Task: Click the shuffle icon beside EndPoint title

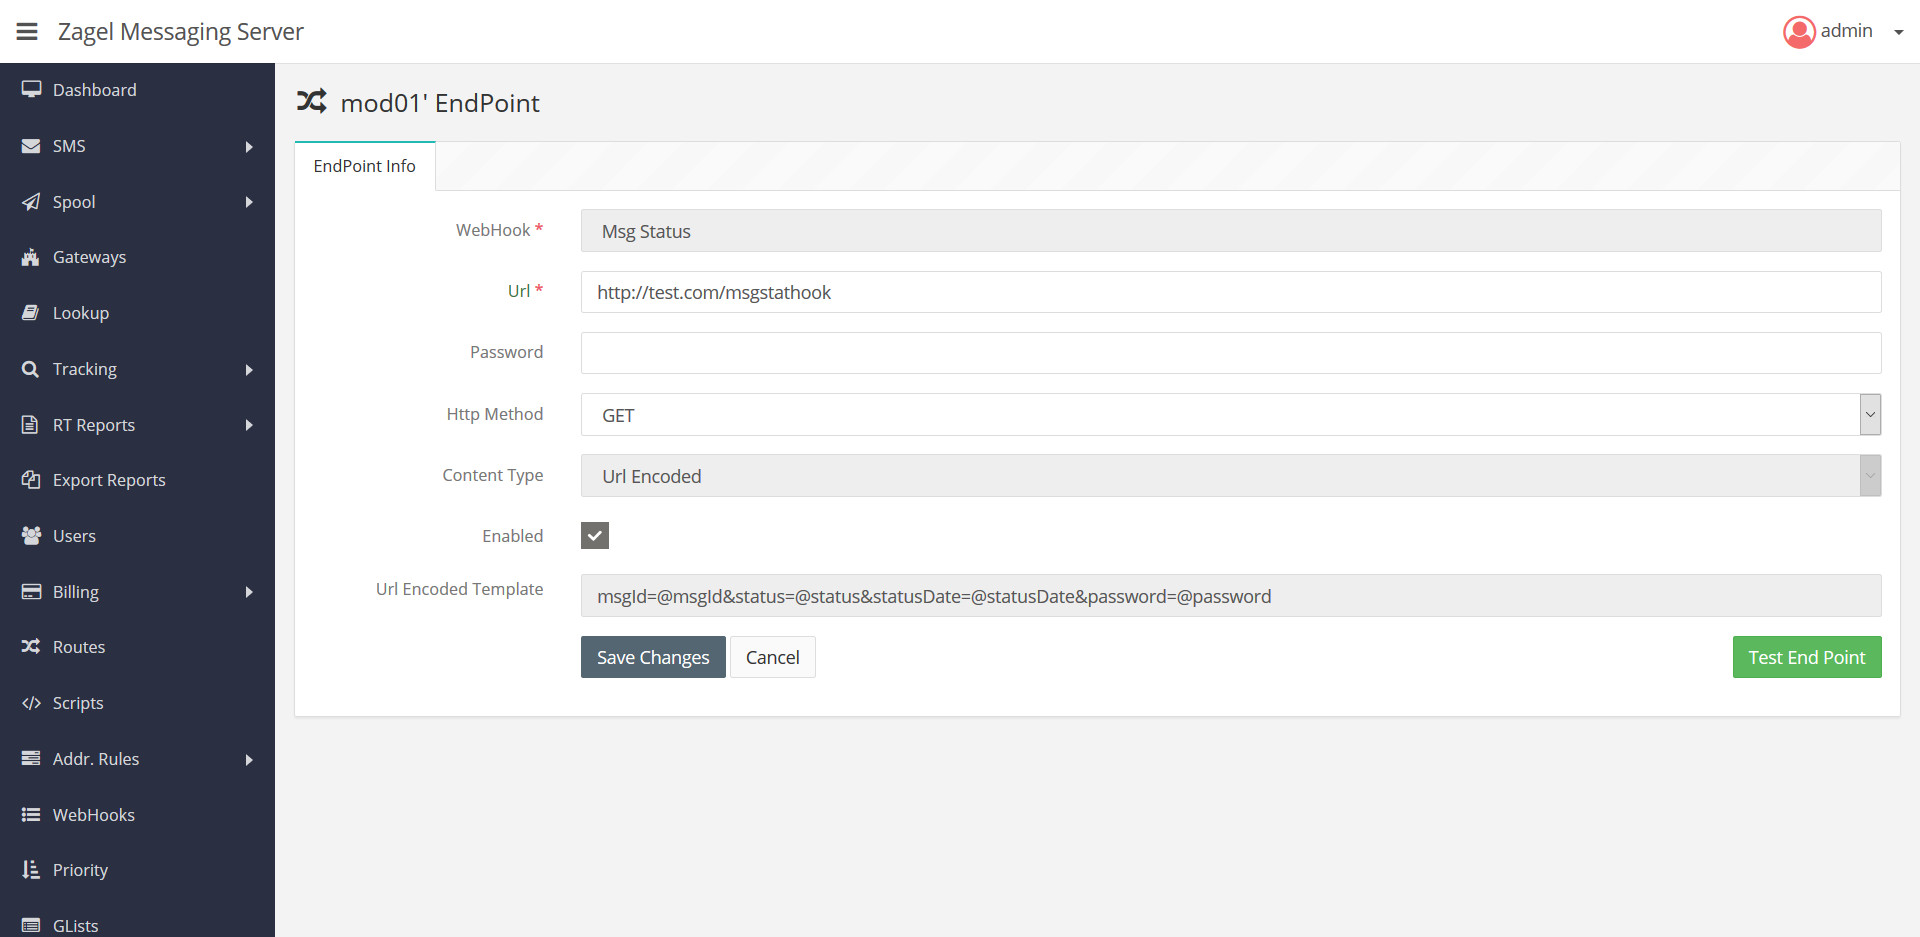Action: tap(312, 101)
